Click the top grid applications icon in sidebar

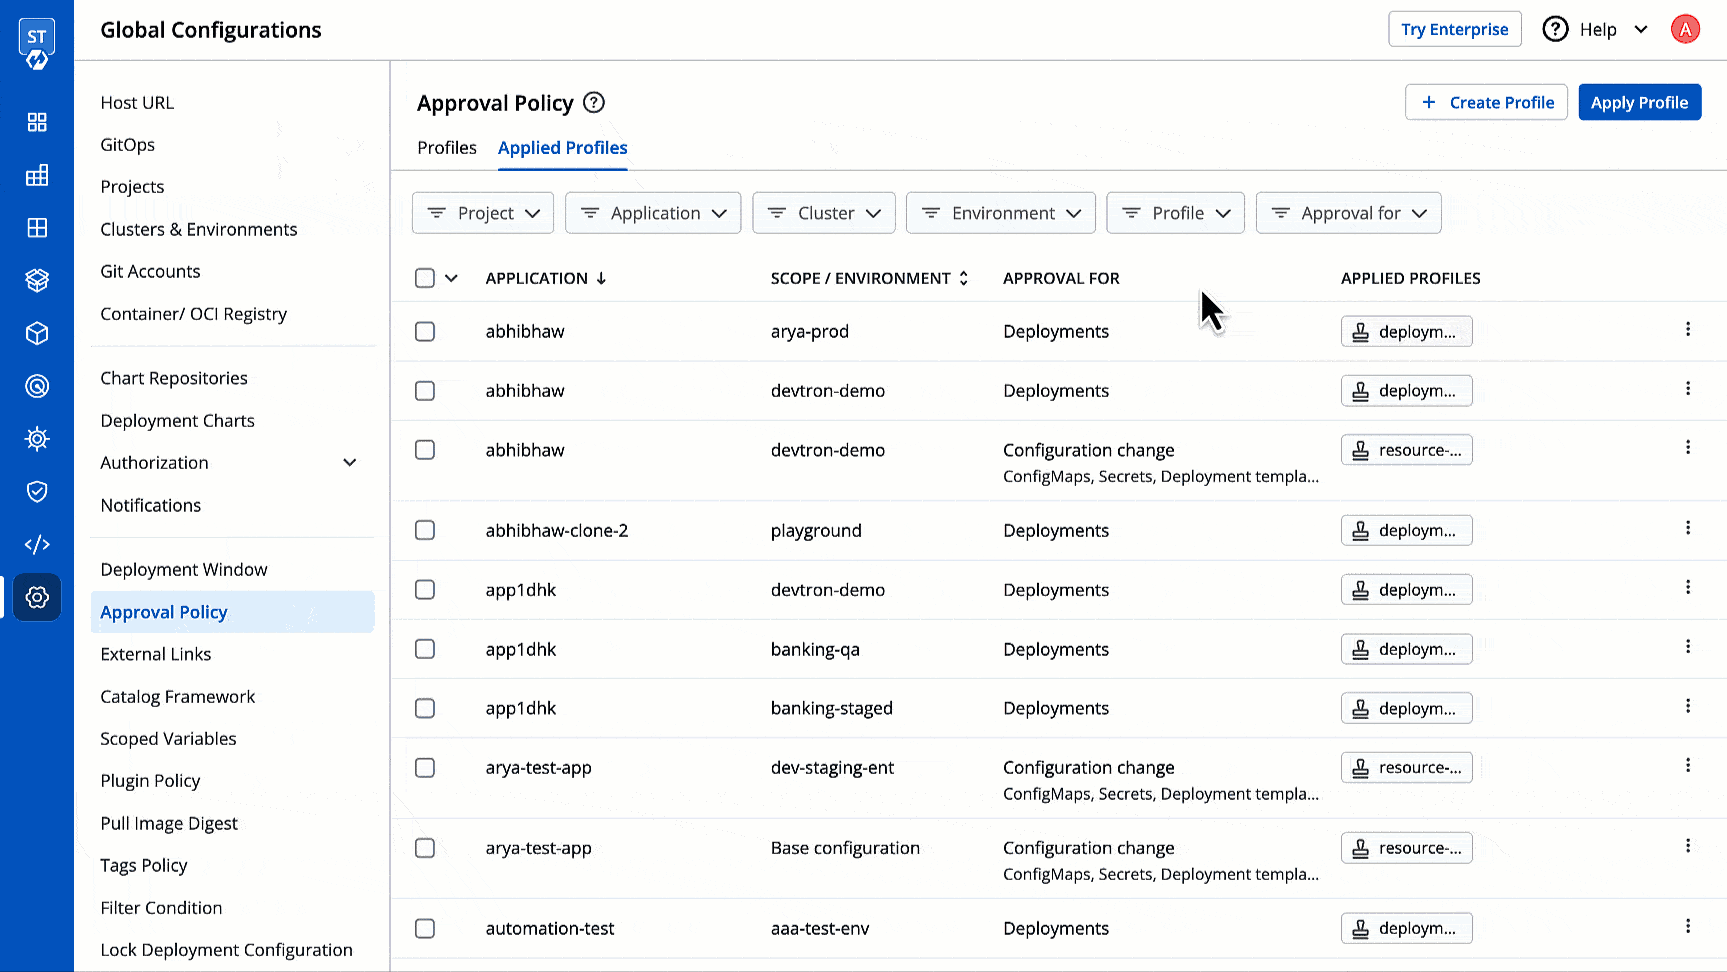click(37, 122)
